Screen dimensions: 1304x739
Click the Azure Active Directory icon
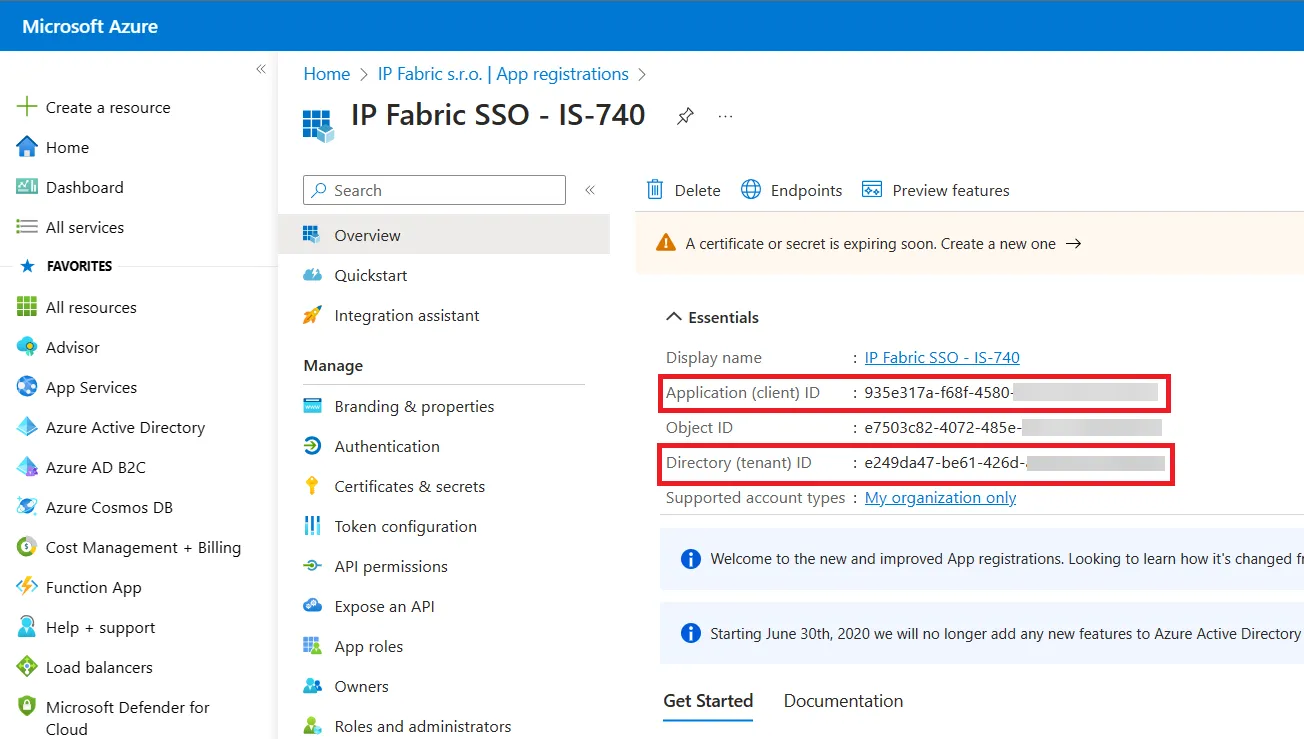tap(27, 427)
